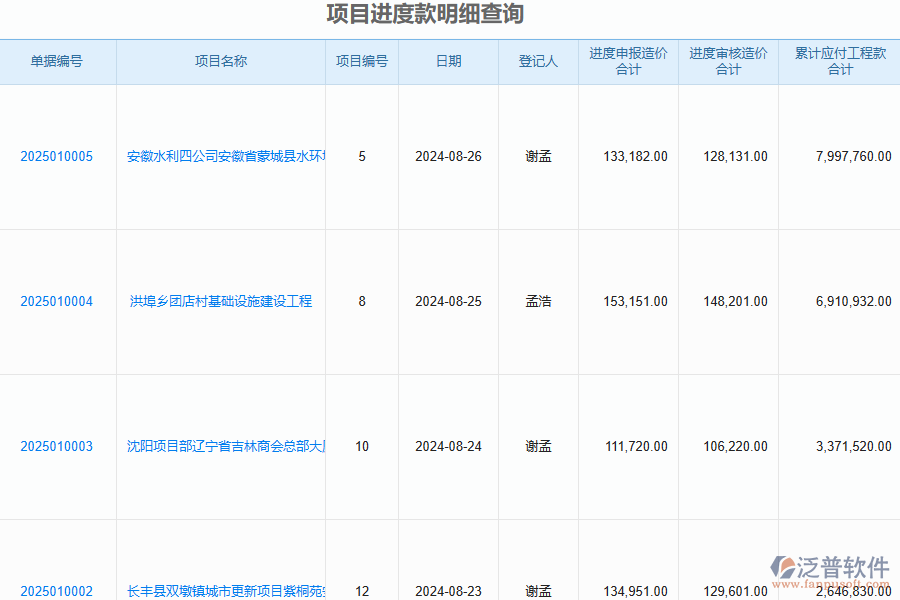Screen dimensions: 900x600
Task: Open document 2025010003 details
Action: 58,446
